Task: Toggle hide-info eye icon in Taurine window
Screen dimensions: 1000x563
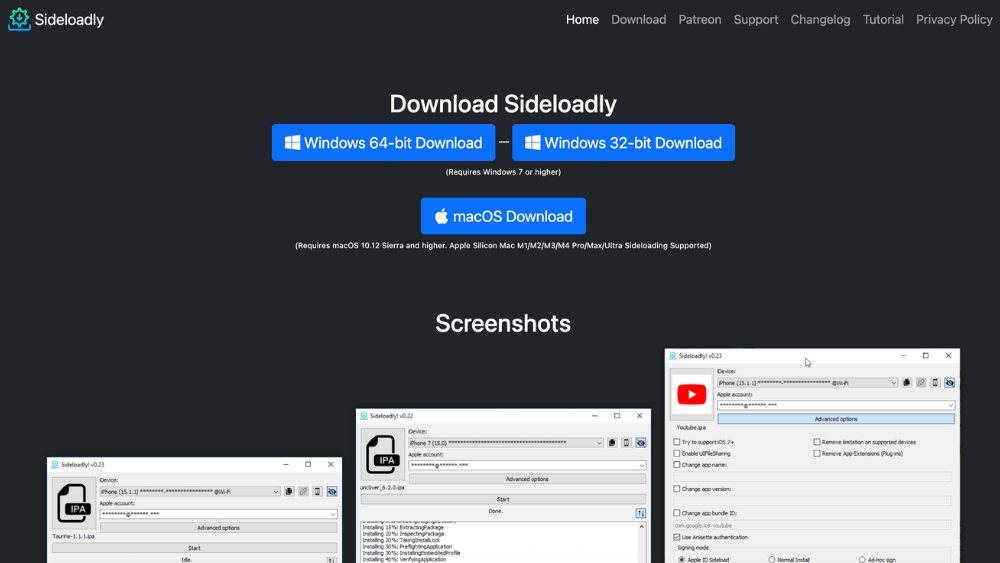Action: coord(332,492)
